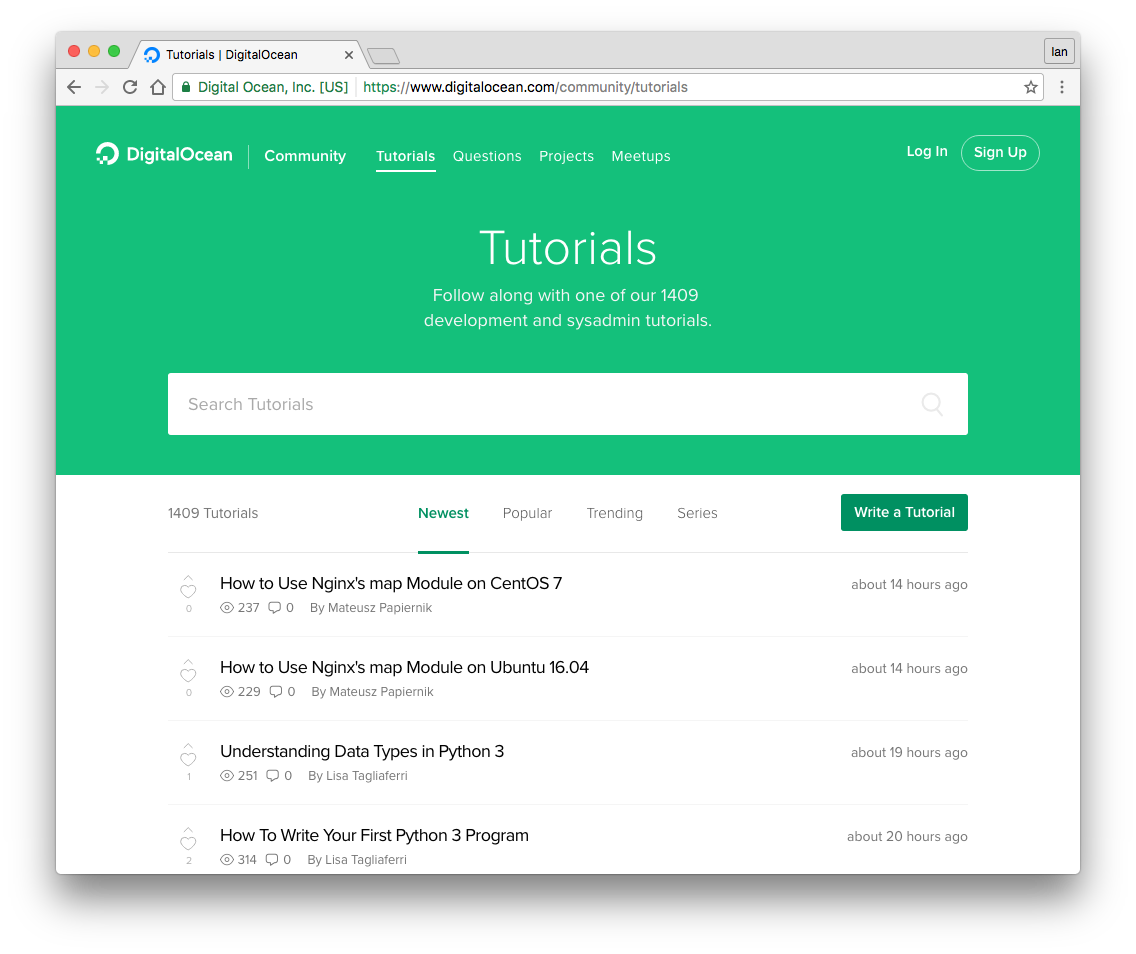Screen dimensions: 1136x954
Task: Switch to the Trending tab
Action: click(x=614, y=513)
